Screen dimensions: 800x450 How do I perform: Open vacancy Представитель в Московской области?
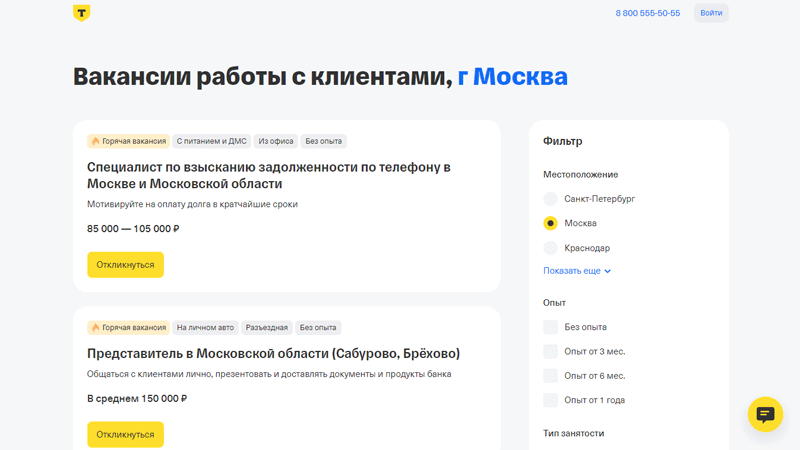(x=273, y=354)
